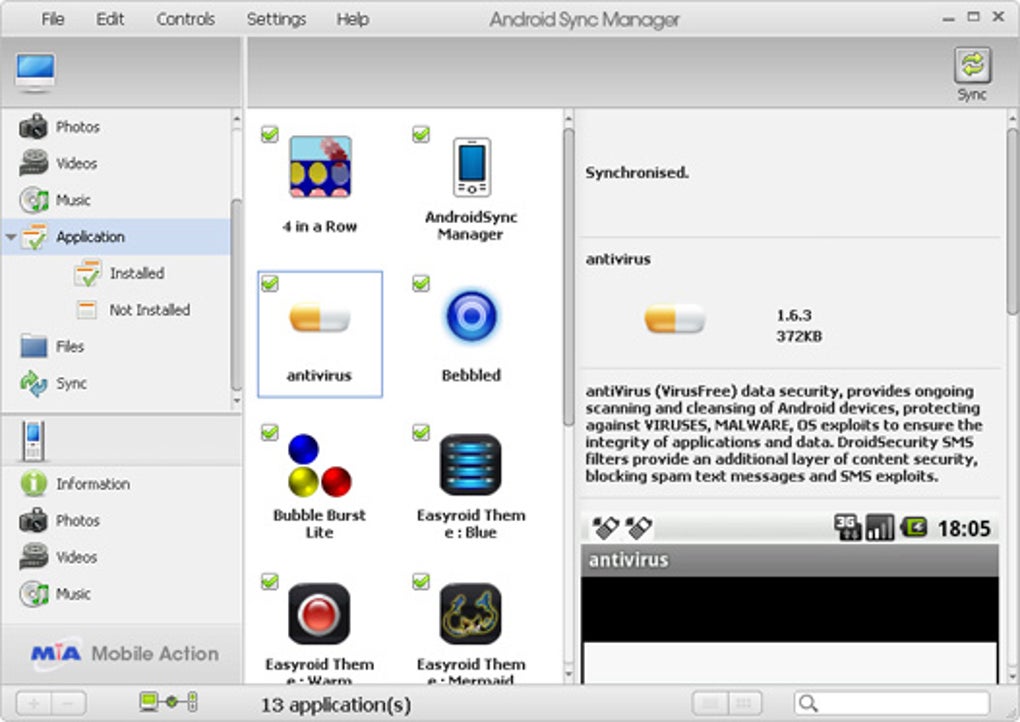The height and width of the screenshot is (722, 1020).
Task: Uncheck the Bebbled checkbox
Action: (x=421, y=283)
